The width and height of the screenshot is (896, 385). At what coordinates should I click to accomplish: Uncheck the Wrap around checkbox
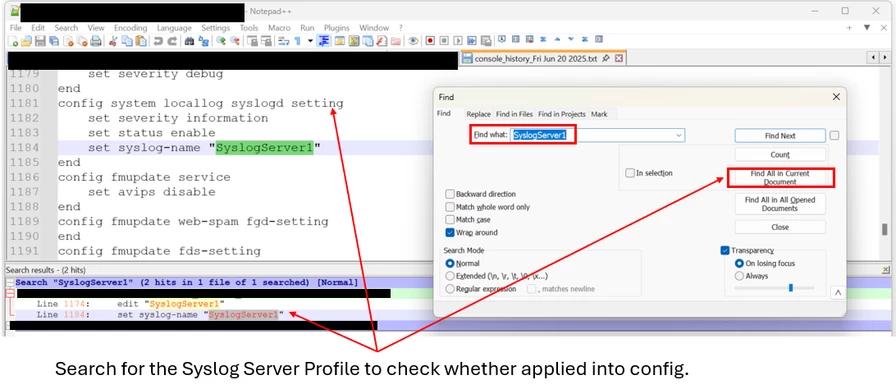pyautogui.click(x=450, y=232)
